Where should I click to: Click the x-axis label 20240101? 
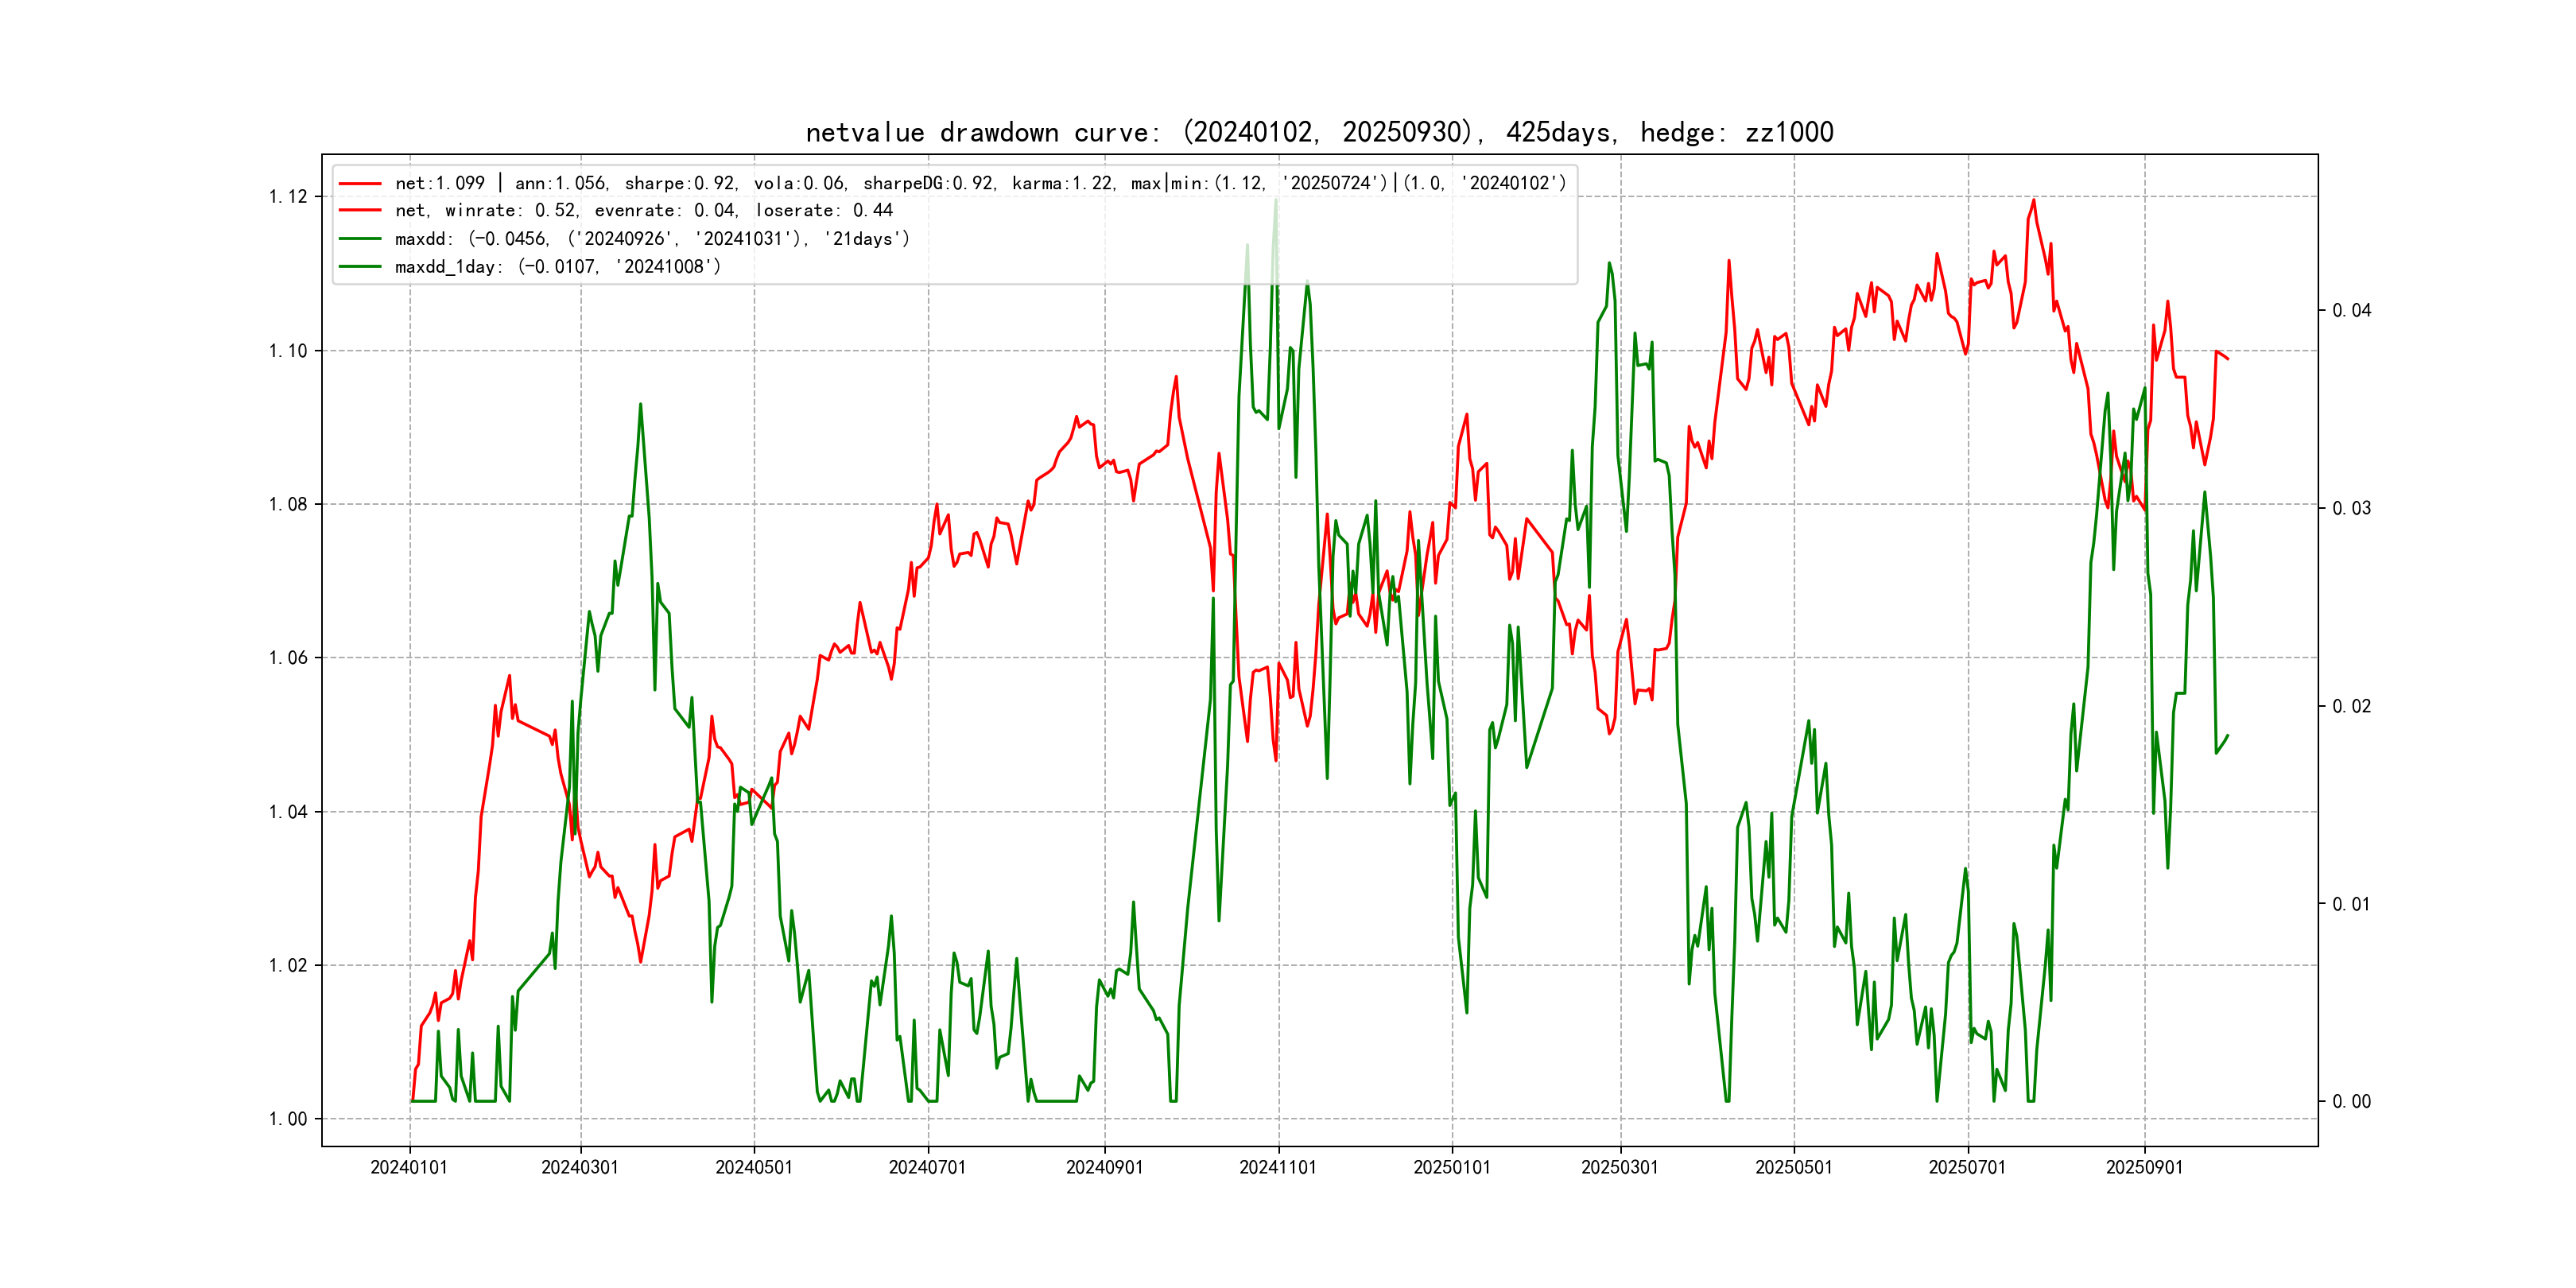409,1168
